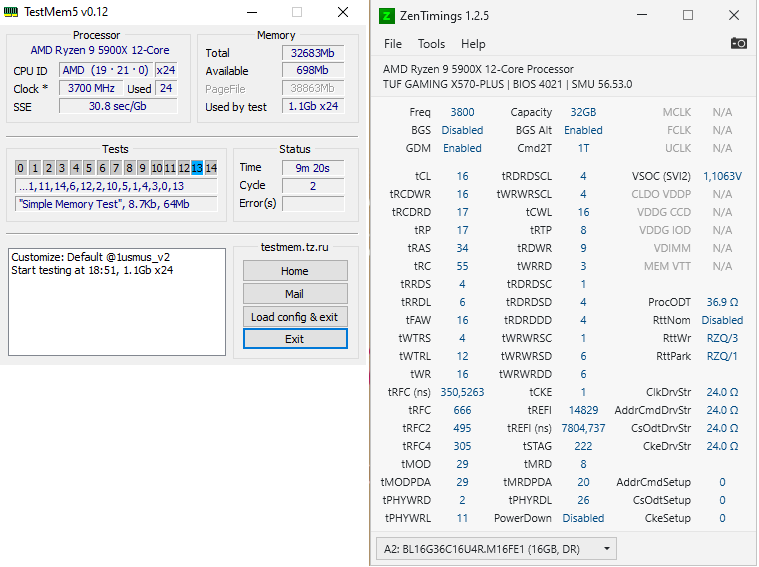The image size is (759, 567).
Task: Open the File menu in ZenTimings
Action: click(393, 44)
